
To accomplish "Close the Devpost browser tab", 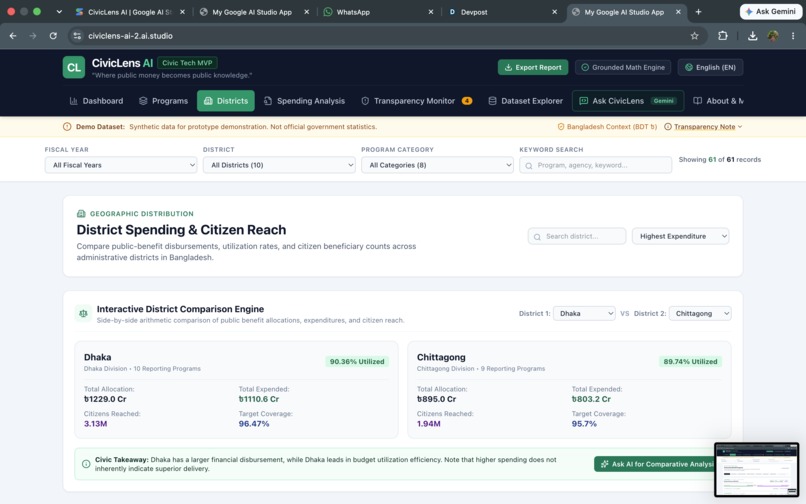I will tap(555, 12).
